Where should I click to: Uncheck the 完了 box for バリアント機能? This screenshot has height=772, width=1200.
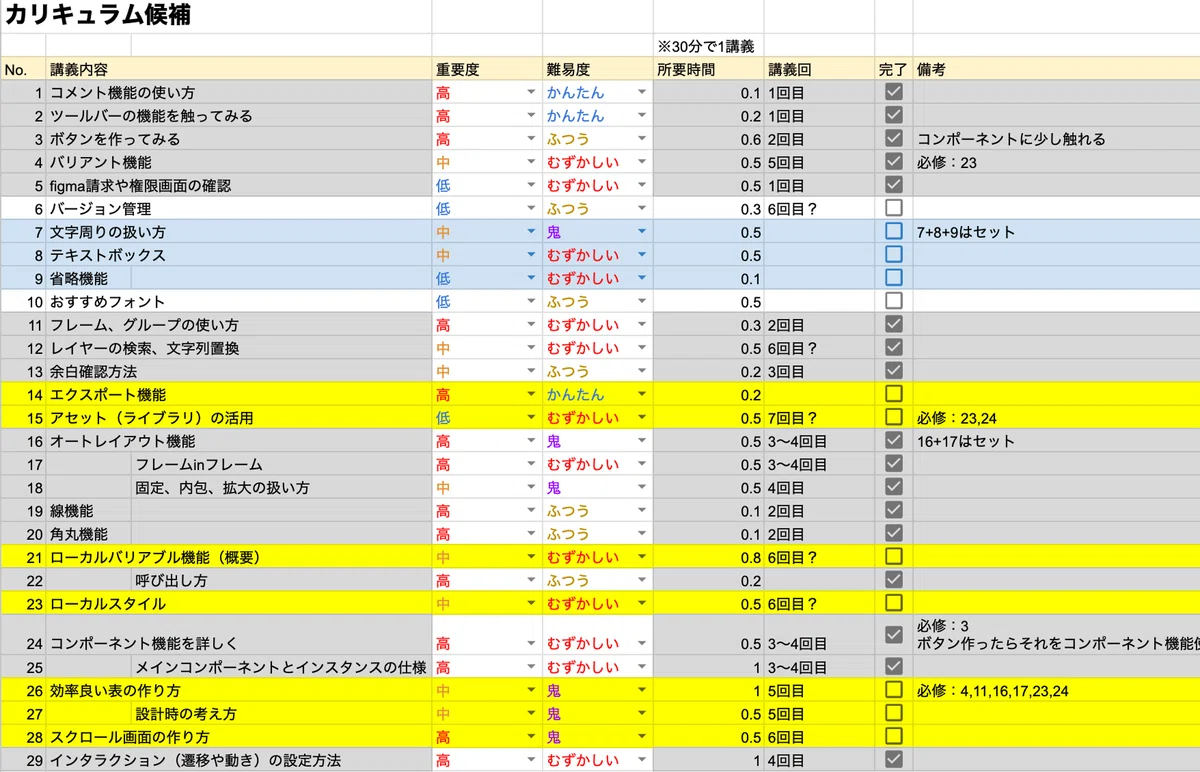pyautogui.click(x=894, y=161)
